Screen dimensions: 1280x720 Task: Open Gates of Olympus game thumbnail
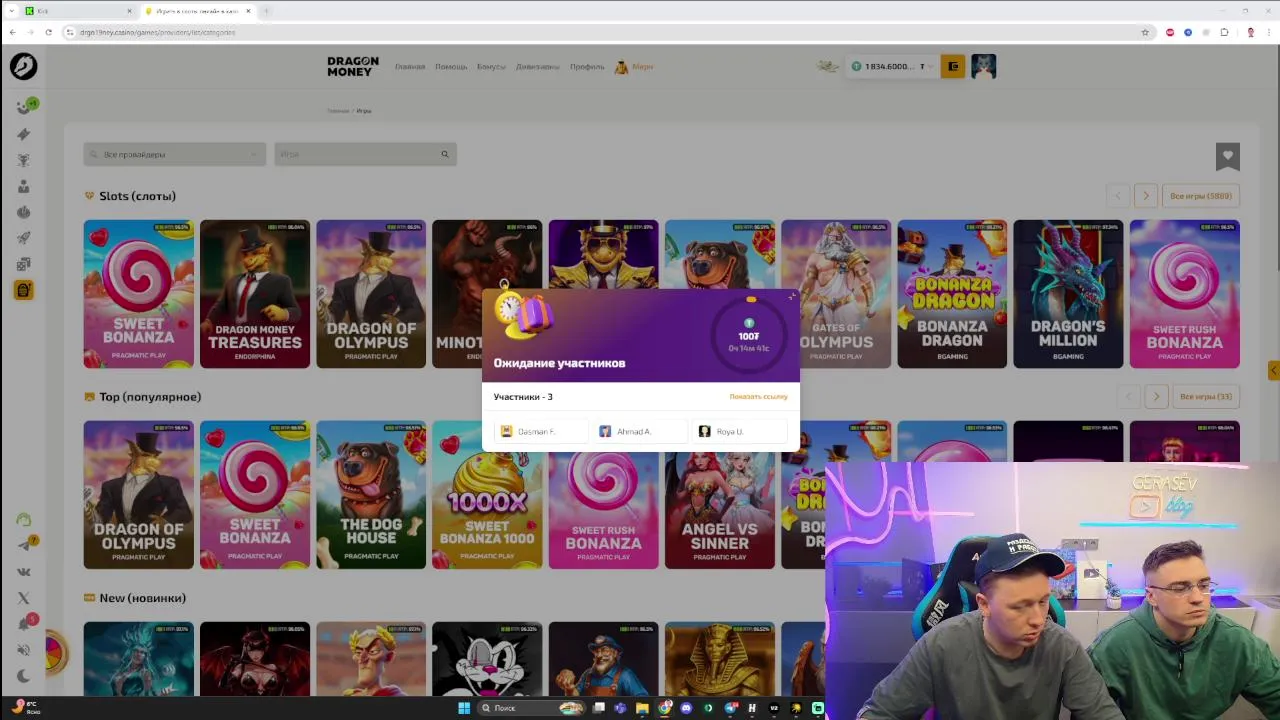coord(836,294)
